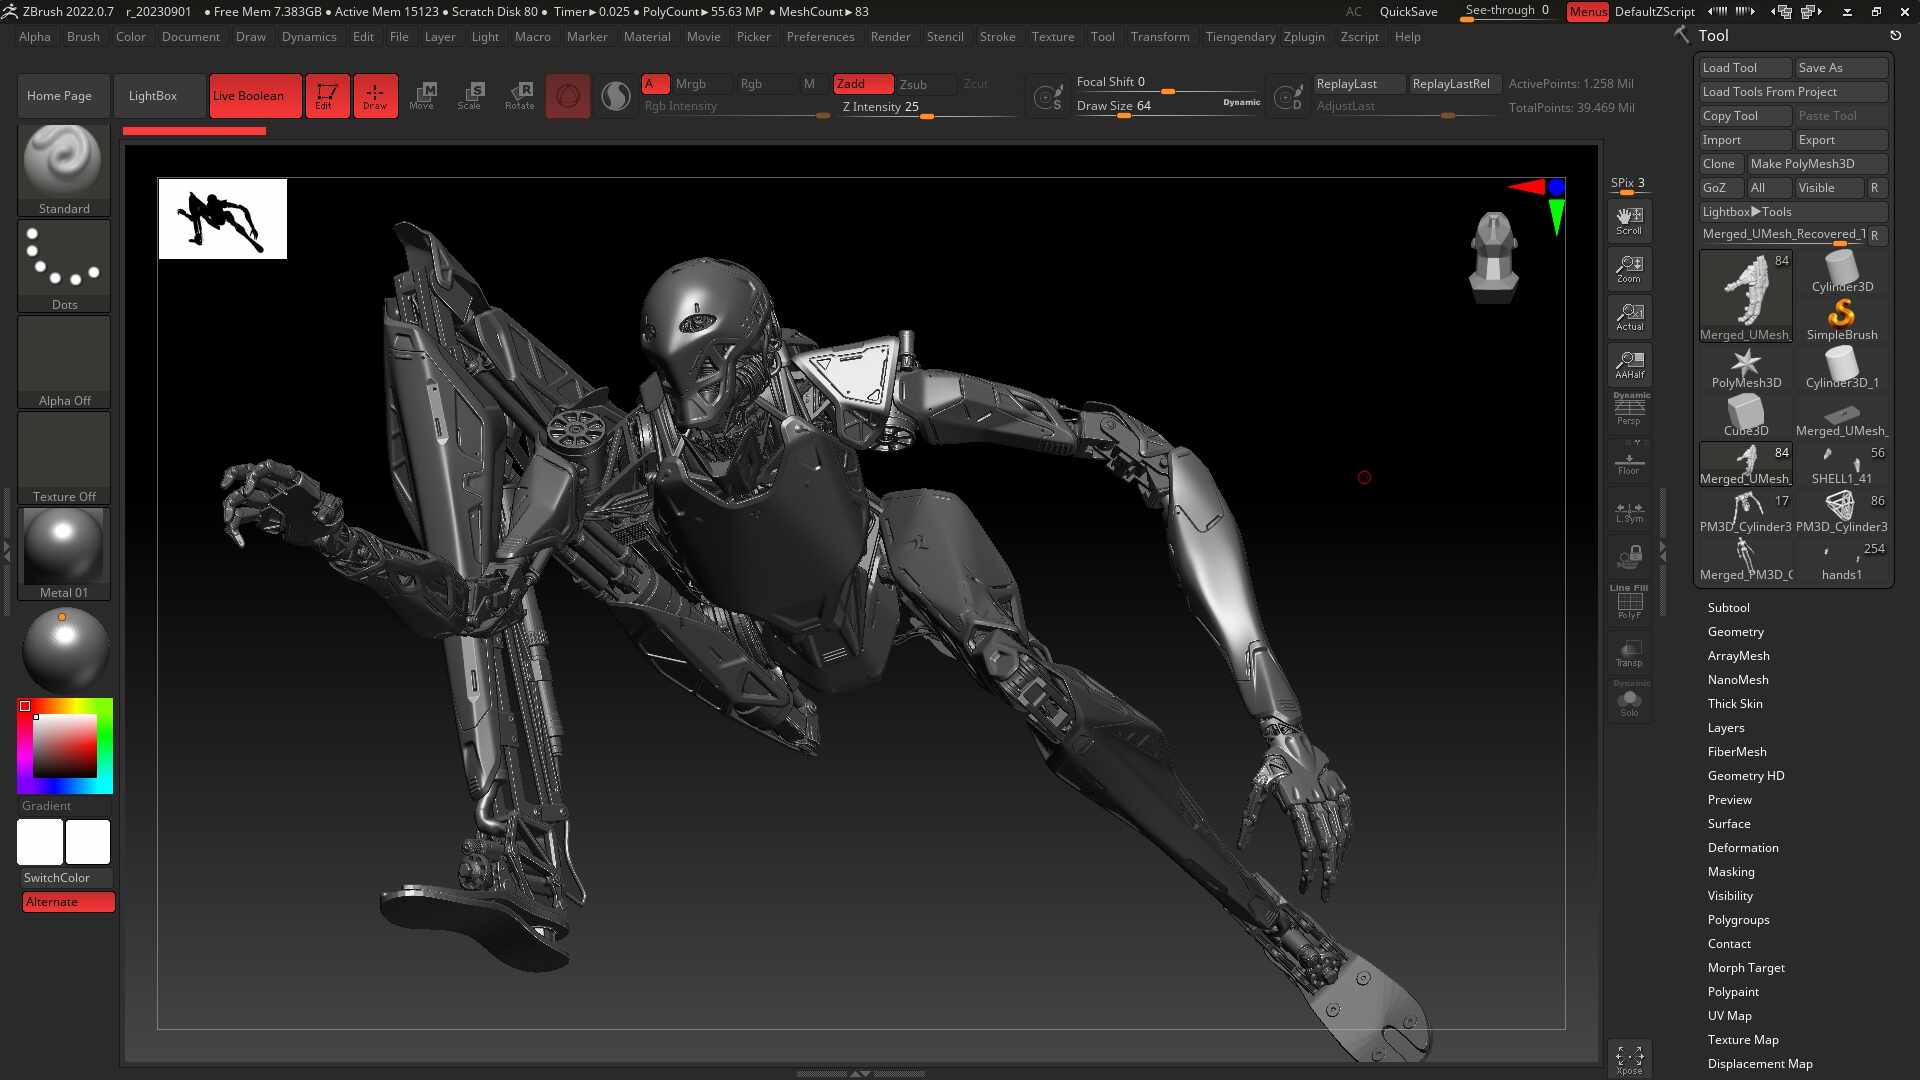The image size is (1920, 1080).
Task: Open the Xpose icon
Action: [x=1629, y=1060]
